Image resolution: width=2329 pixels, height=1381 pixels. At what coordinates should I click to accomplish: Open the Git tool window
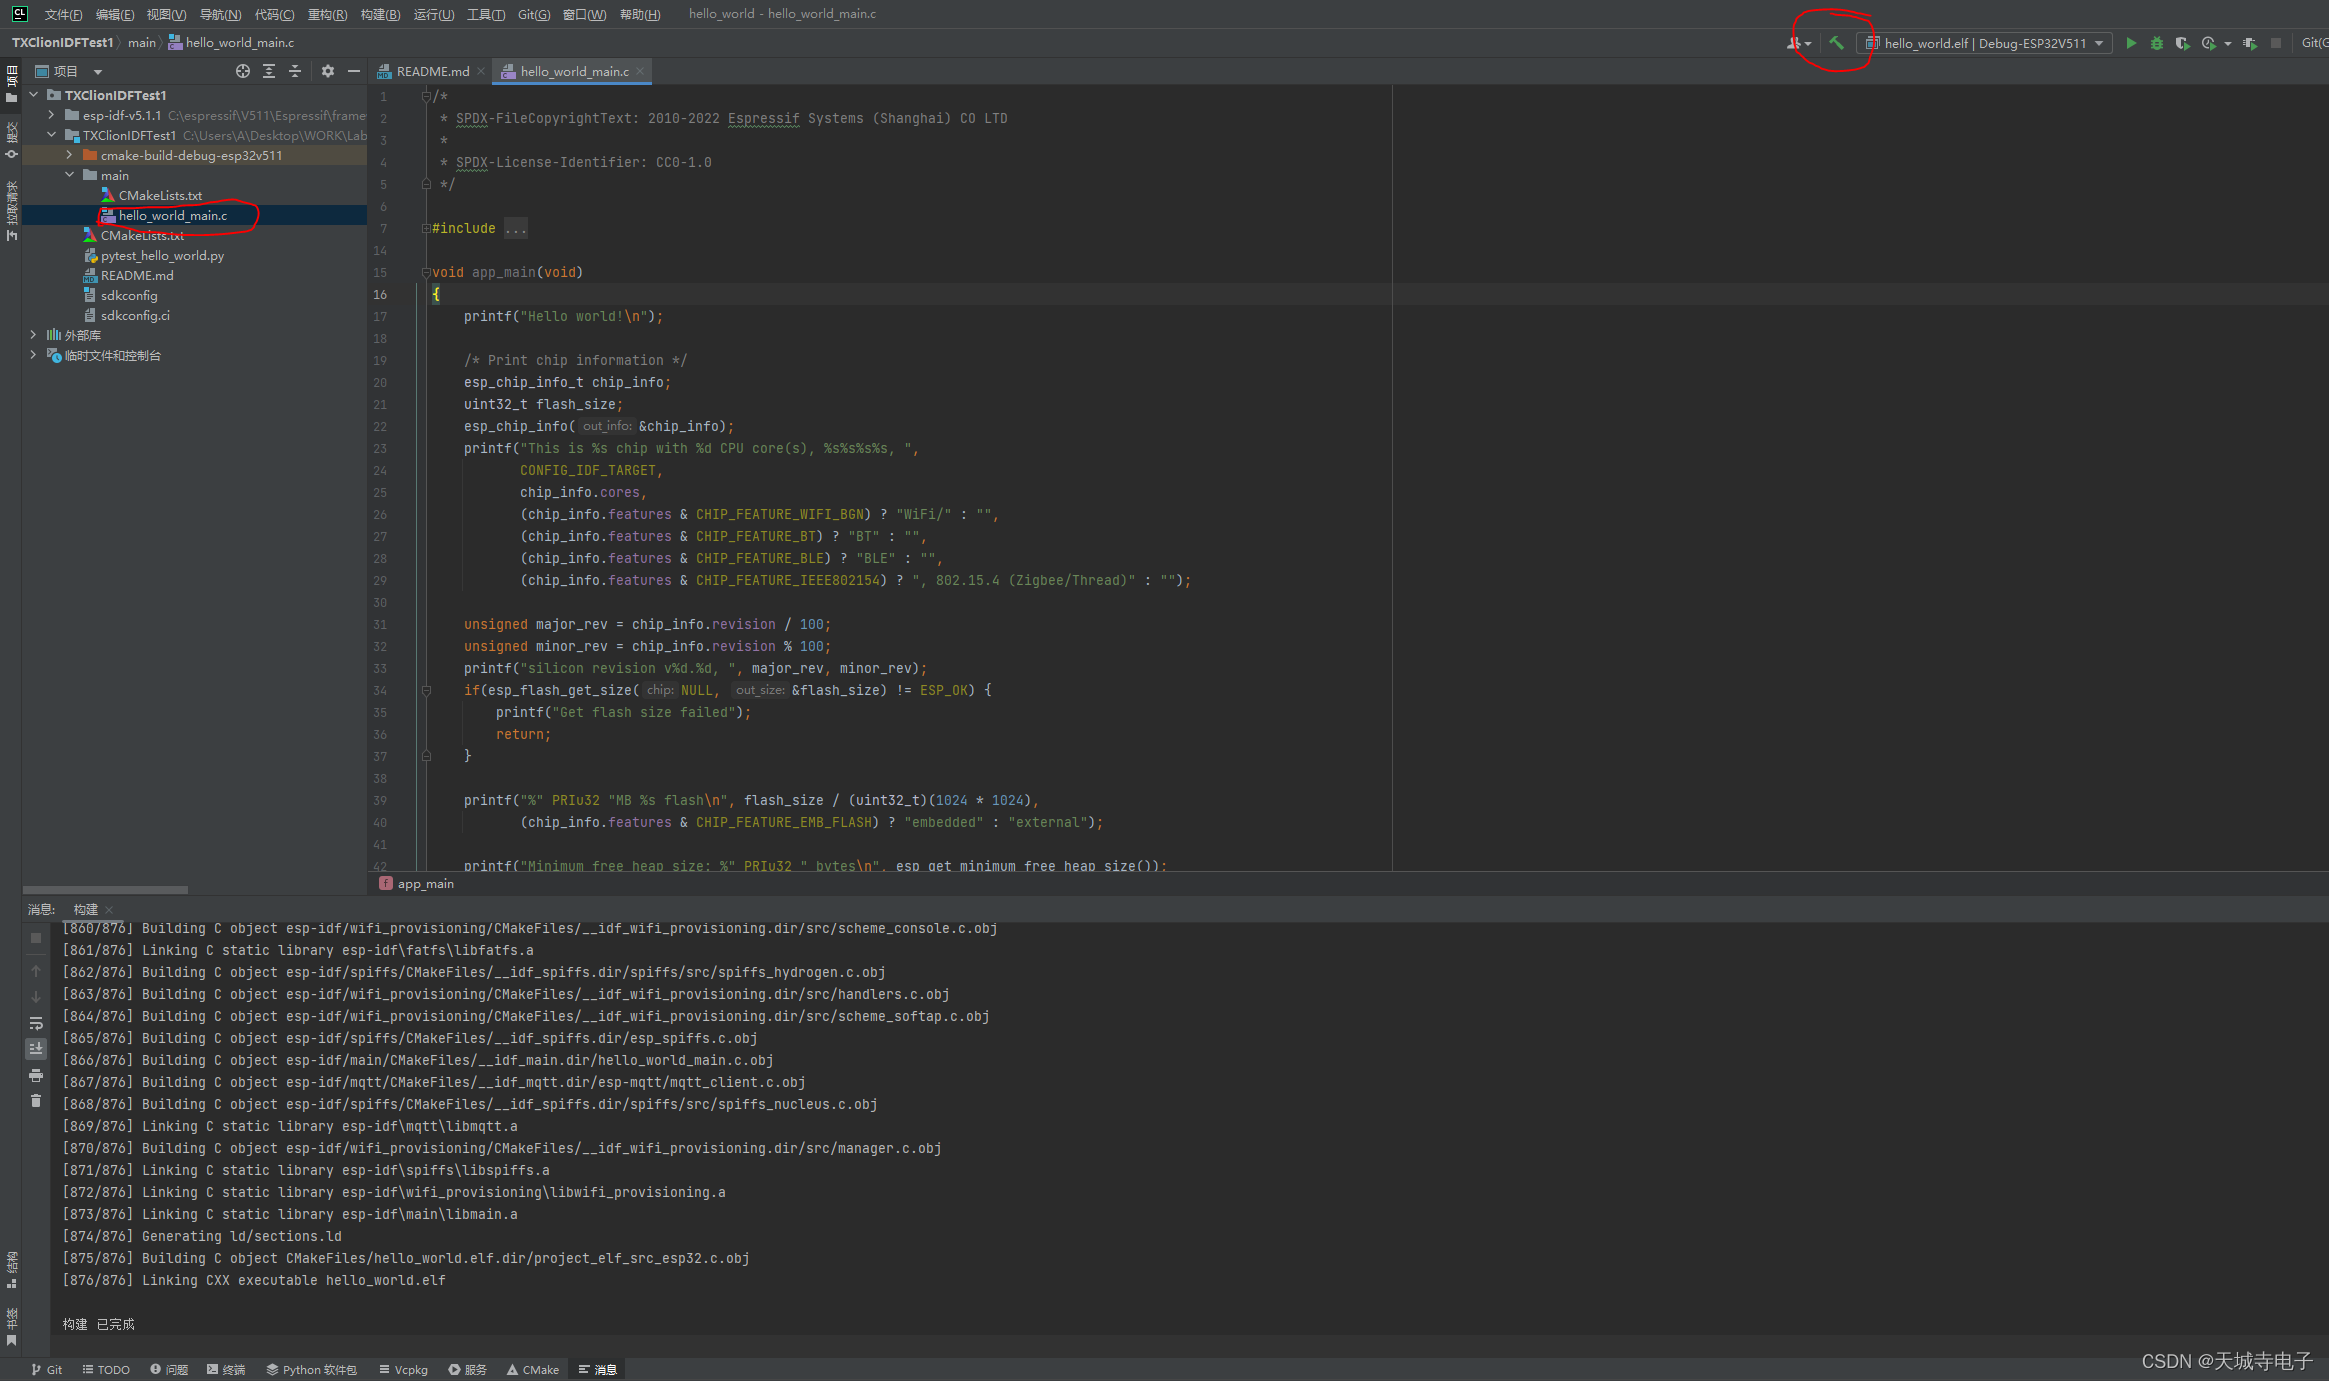click(46, 1369)
